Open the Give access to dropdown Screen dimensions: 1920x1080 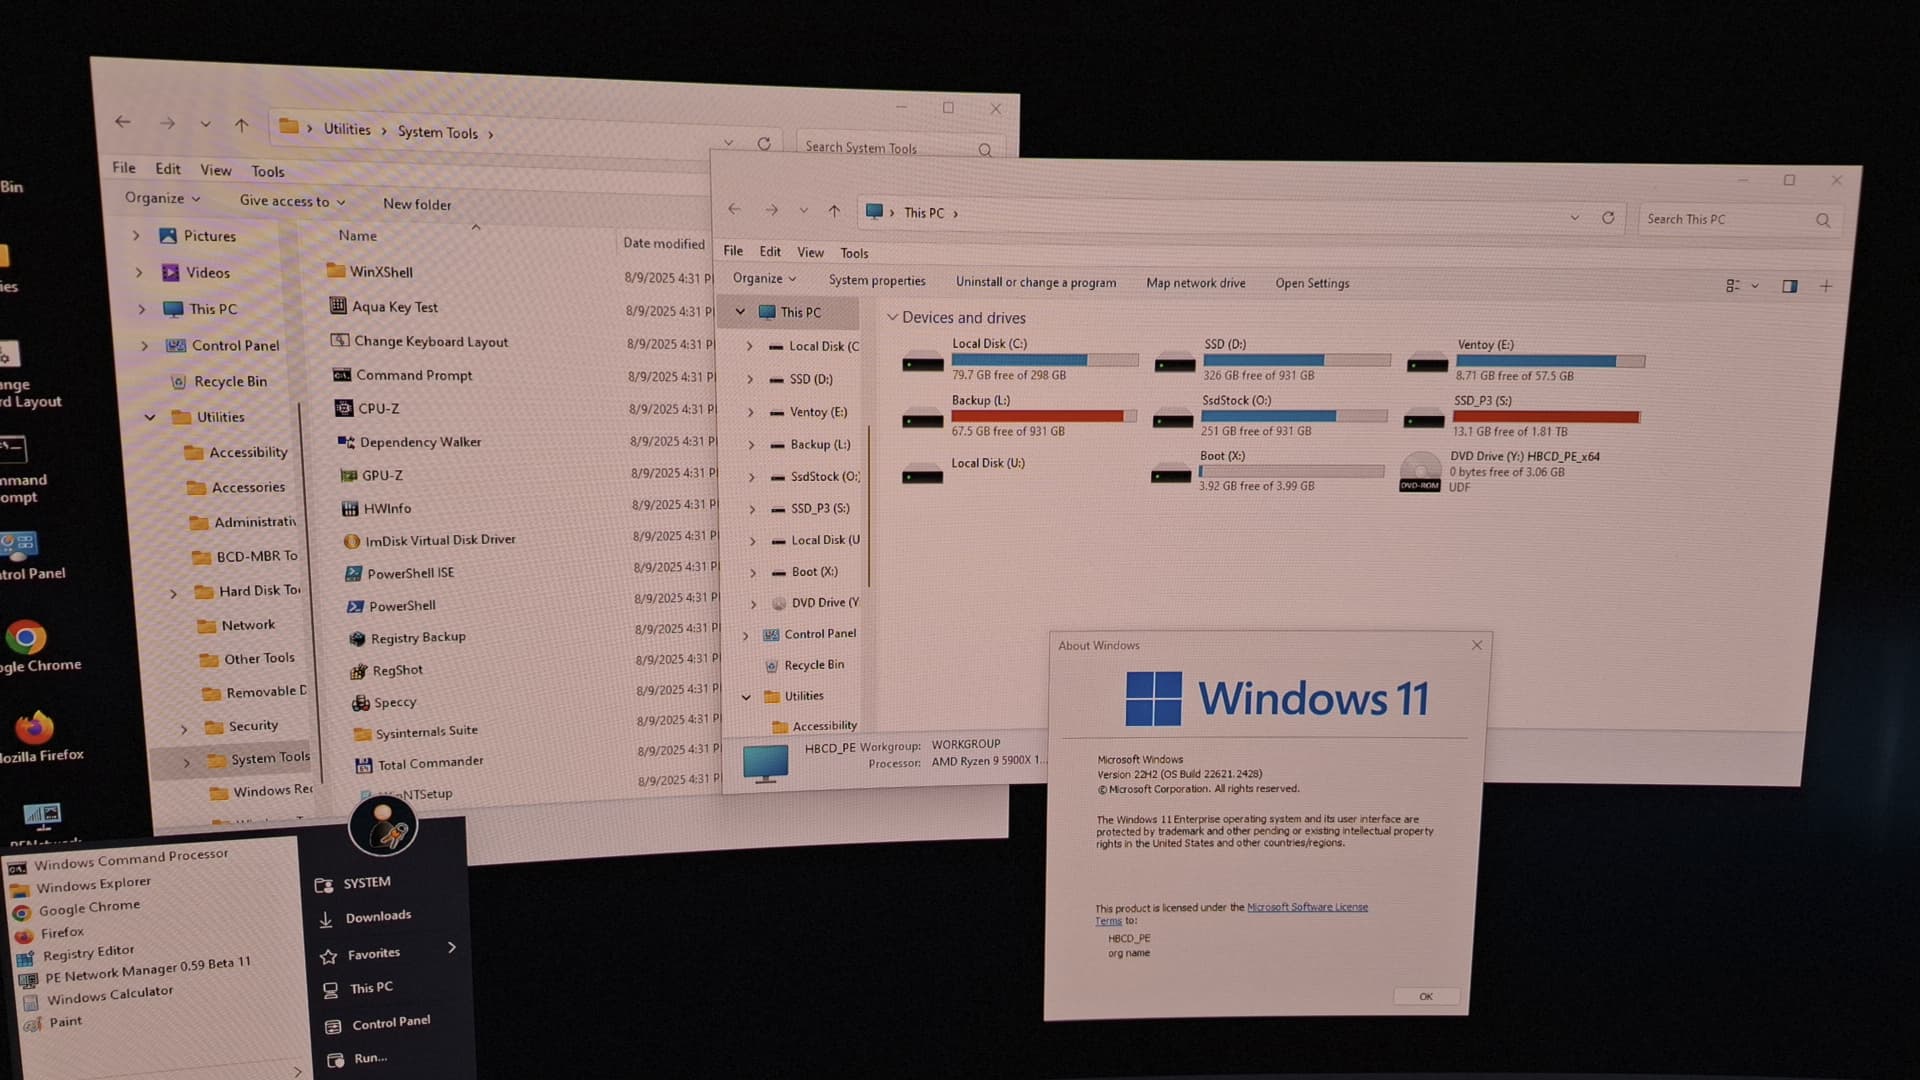pyautogui.click(x=292, y=201)
